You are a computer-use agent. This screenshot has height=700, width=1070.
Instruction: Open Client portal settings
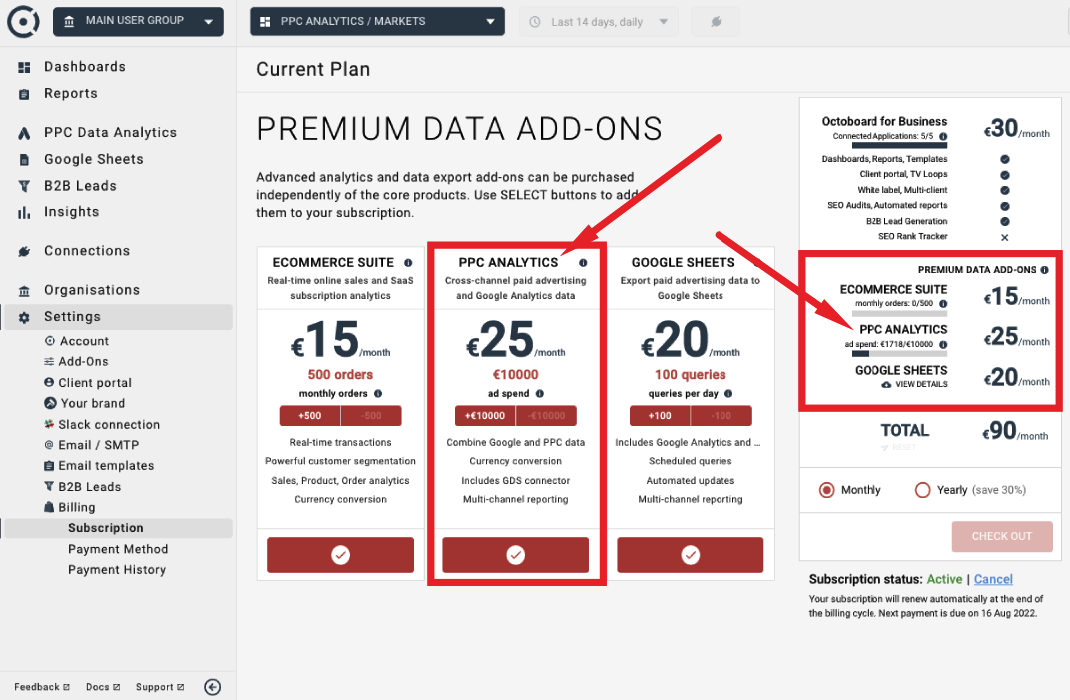click(95, 383)
